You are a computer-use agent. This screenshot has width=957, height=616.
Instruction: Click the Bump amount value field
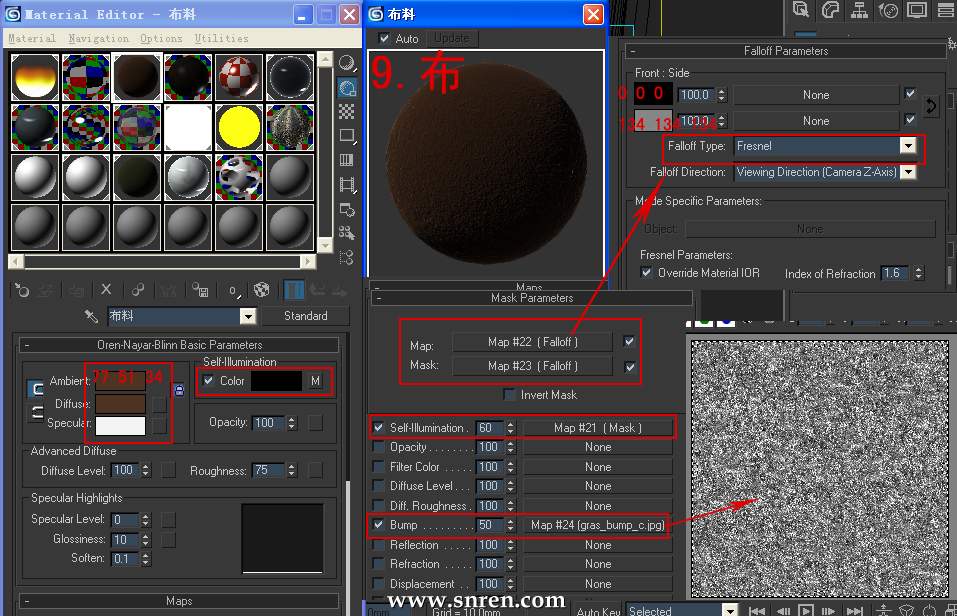491,524
